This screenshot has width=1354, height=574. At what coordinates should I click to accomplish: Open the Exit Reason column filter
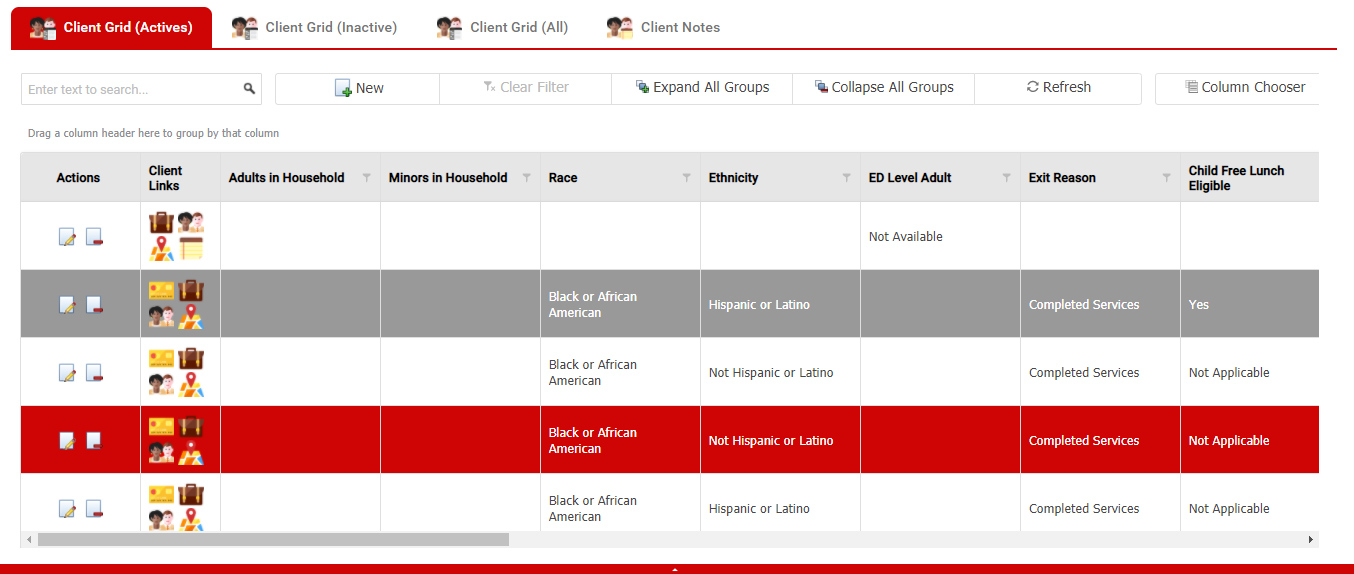click(x=1167, y=178)
